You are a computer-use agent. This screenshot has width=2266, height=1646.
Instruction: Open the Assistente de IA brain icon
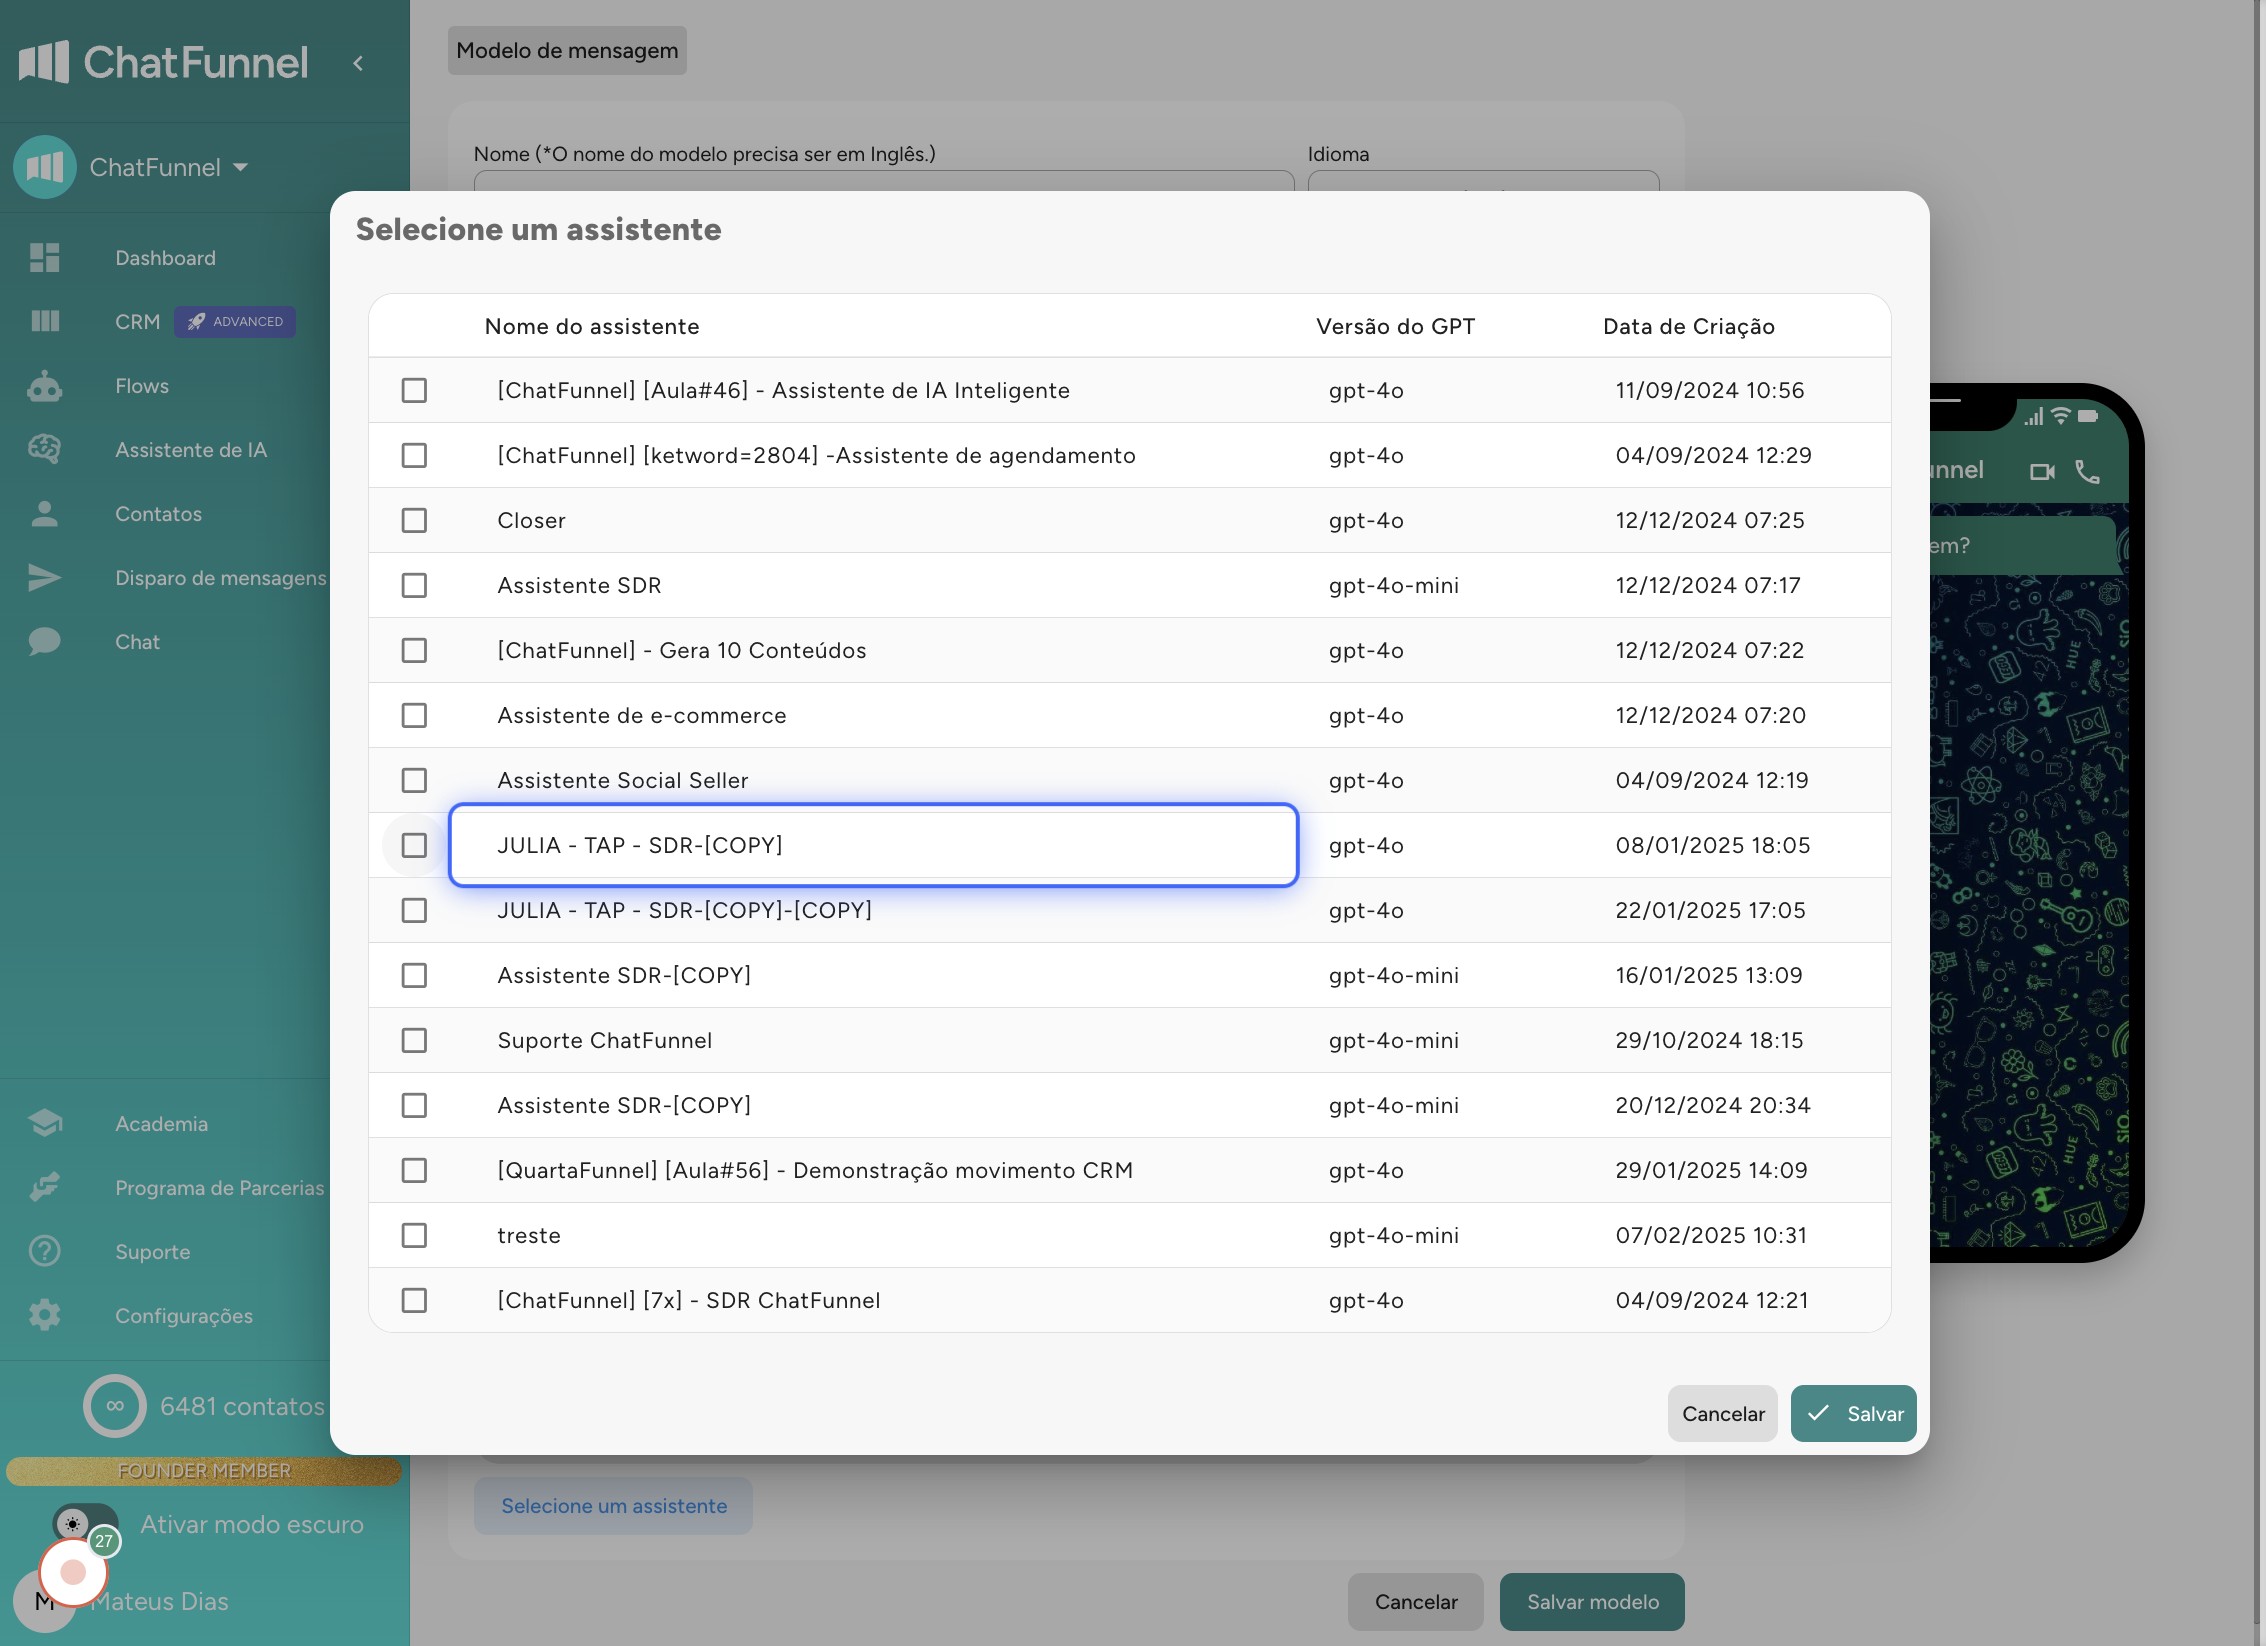click(45, 449)
